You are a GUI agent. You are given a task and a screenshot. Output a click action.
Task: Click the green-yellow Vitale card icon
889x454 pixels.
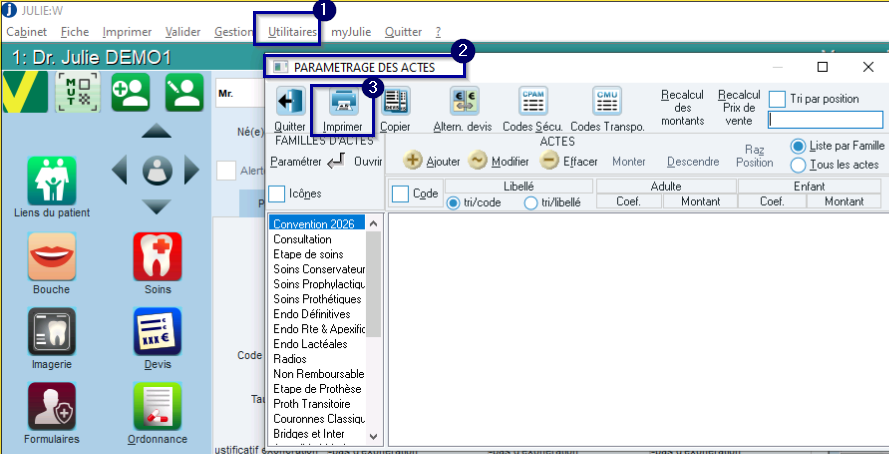tap(25, 92)
